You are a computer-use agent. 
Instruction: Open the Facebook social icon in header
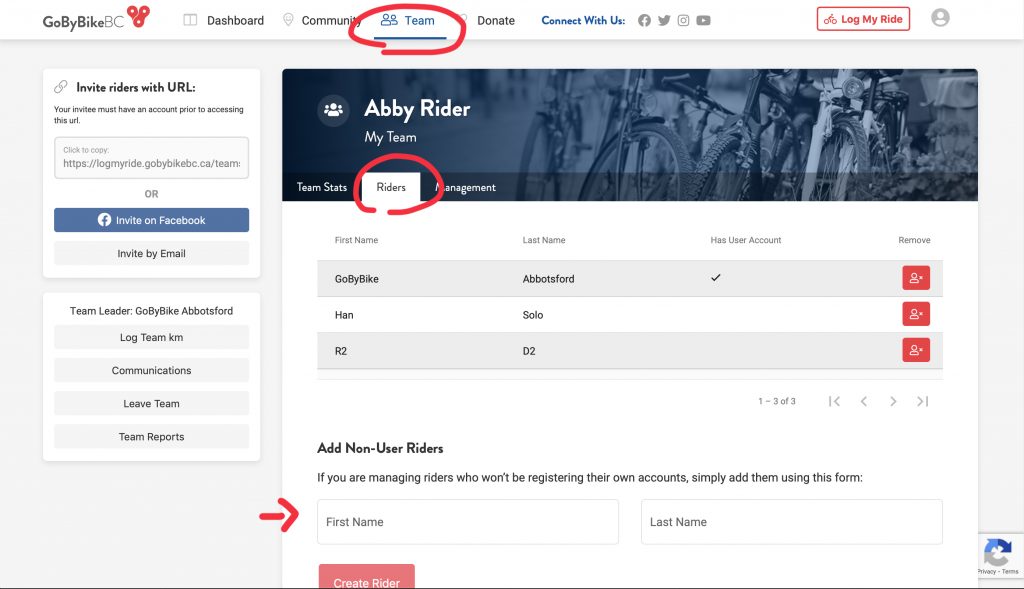(x=644, y=20)
